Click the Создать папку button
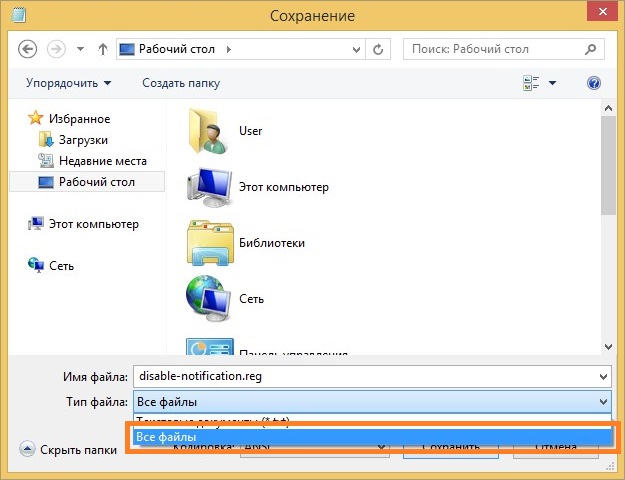The height and width of the screenshot is (480, 625). (x=181, y=83)
